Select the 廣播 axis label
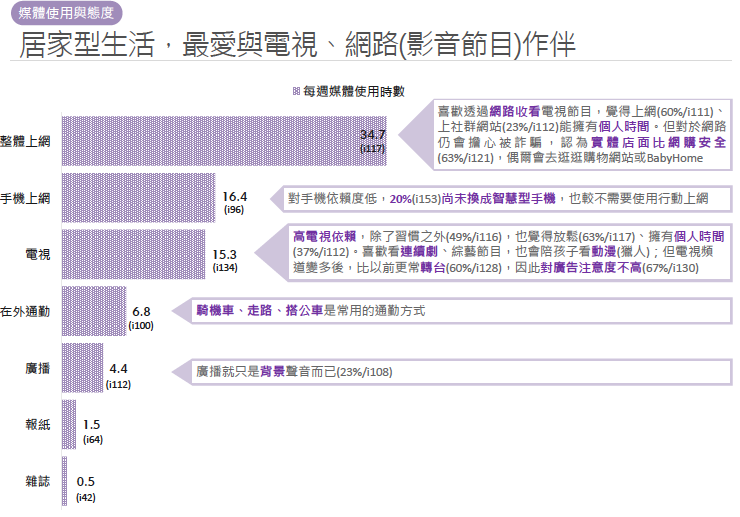This screenshot has height=517, width=740. coord(38,368)
